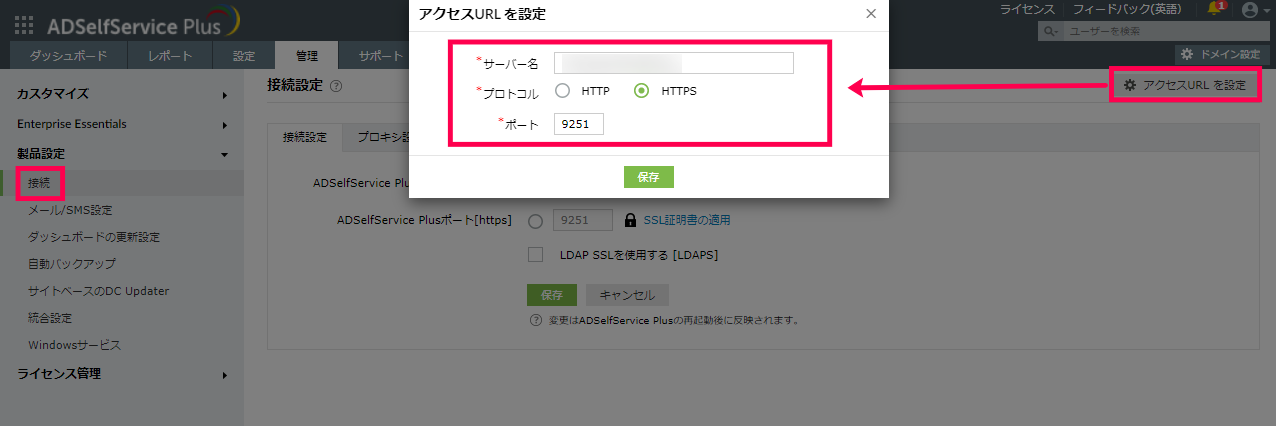This screenshot has height=426, width=1276.
Task: Open the ダッシュボード tab
Action: (x=69, y=56)
